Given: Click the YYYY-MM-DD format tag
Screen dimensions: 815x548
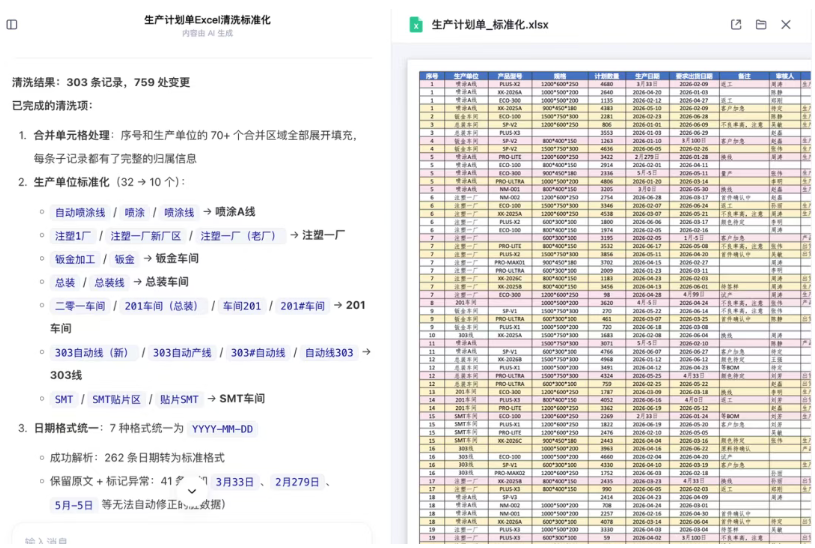Looking at the screenshot, I should click(x=222, y=429).
